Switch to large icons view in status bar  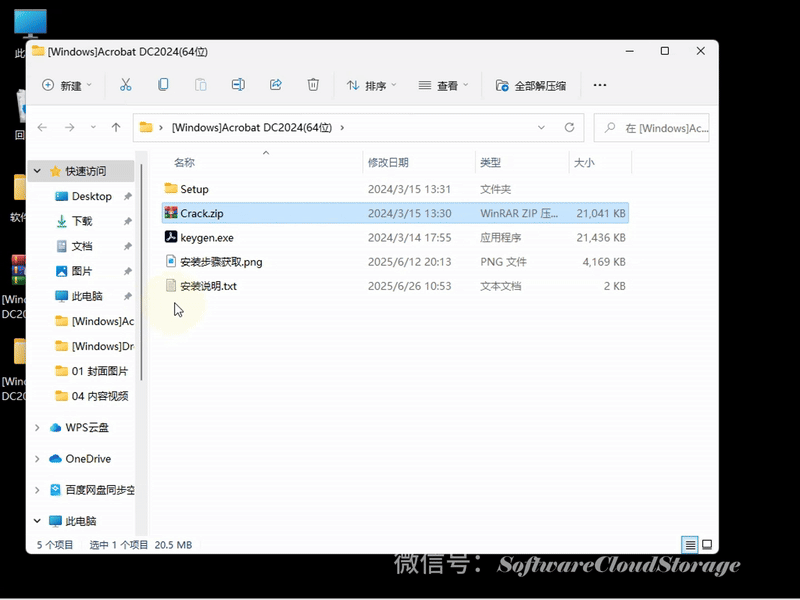point(707,545)
